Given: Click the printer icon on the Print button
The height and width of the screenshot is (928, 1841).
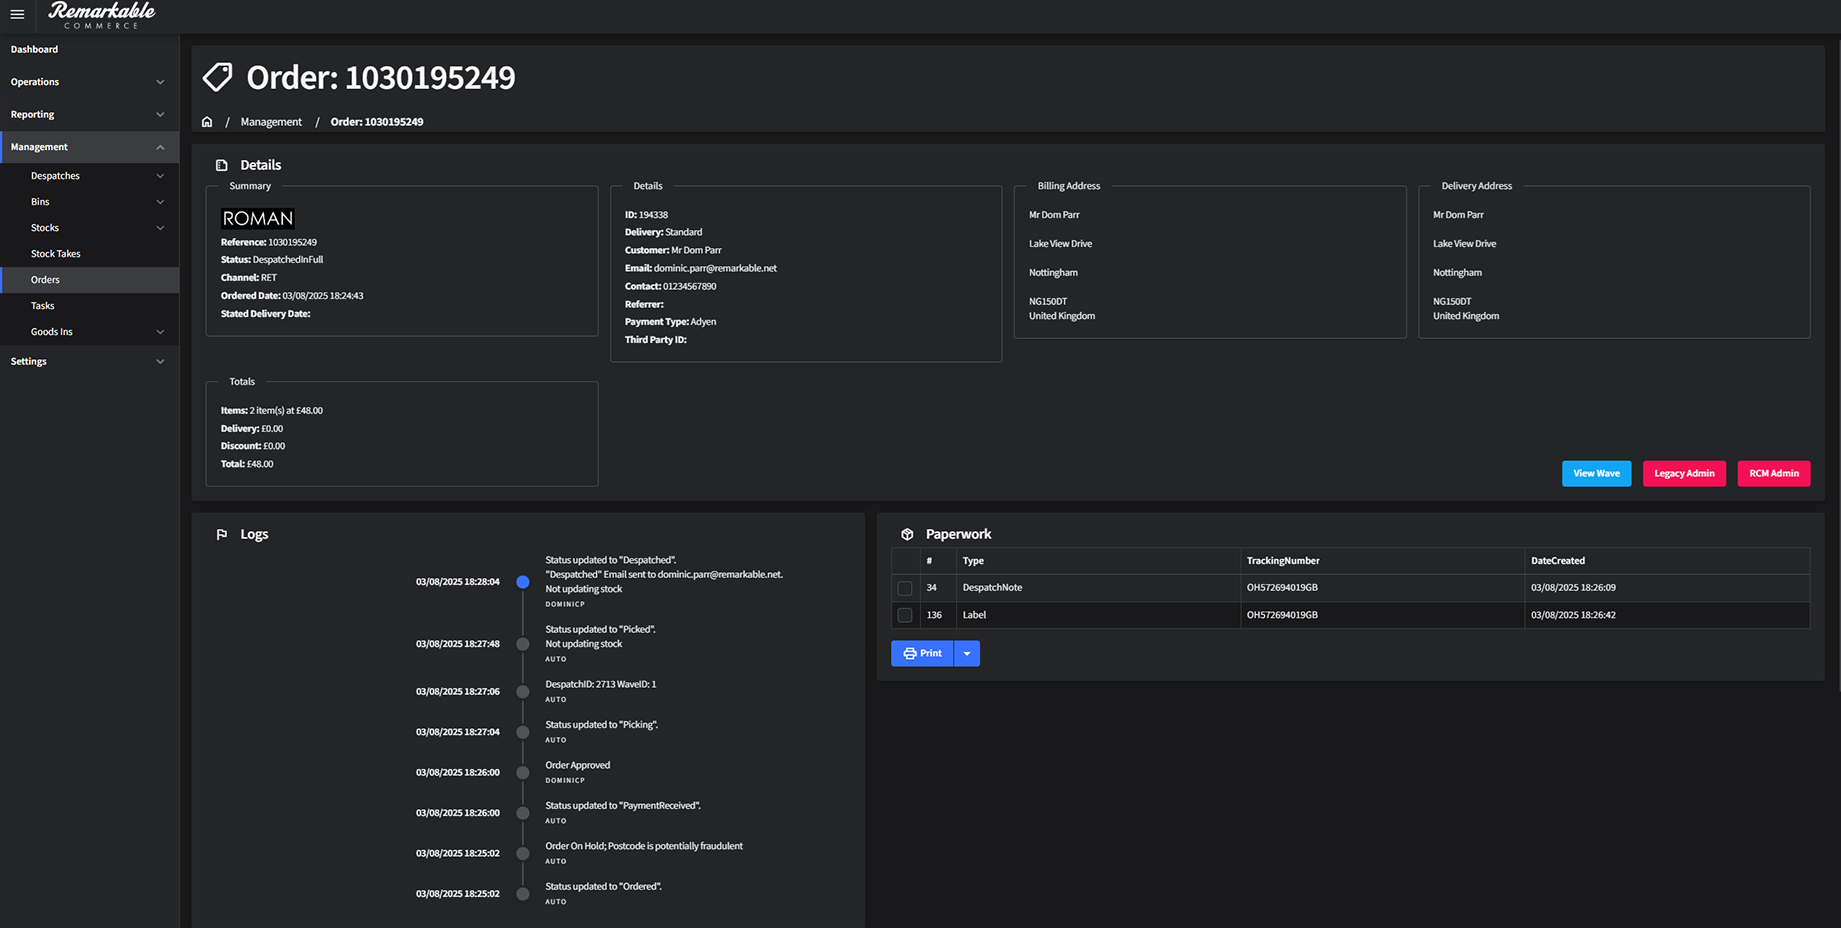Looking at the screenshot, I should tap(909, 653).
